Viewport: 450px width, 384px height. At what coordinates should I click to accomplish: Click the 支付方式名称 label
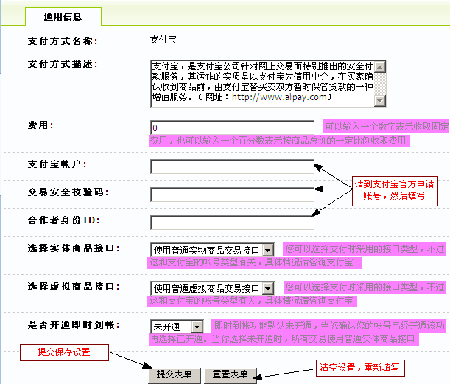[62, 41]
